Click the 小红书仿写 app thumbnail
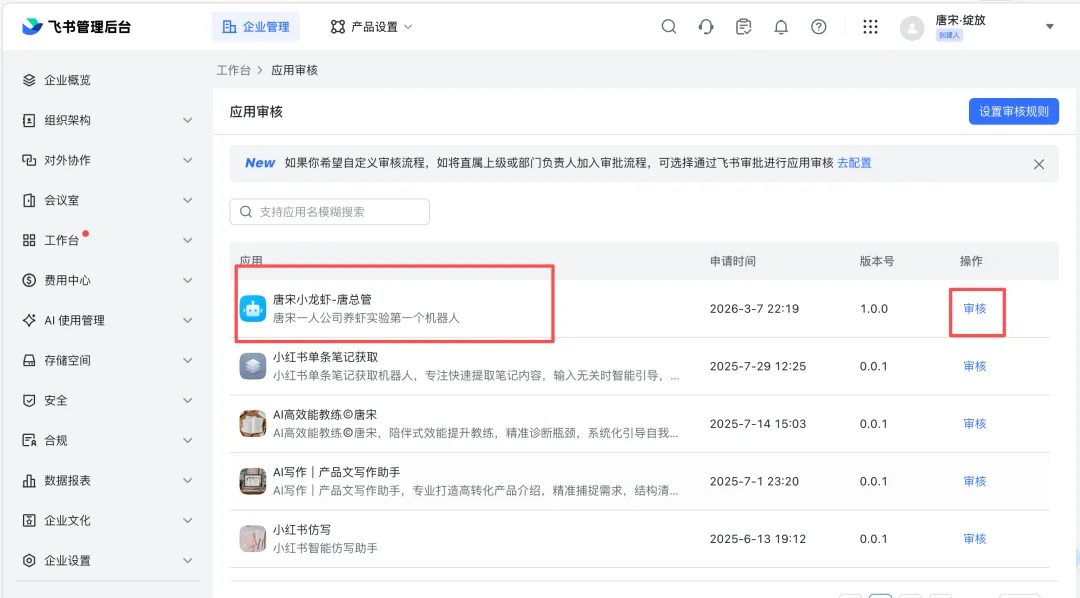 (253, 539)
